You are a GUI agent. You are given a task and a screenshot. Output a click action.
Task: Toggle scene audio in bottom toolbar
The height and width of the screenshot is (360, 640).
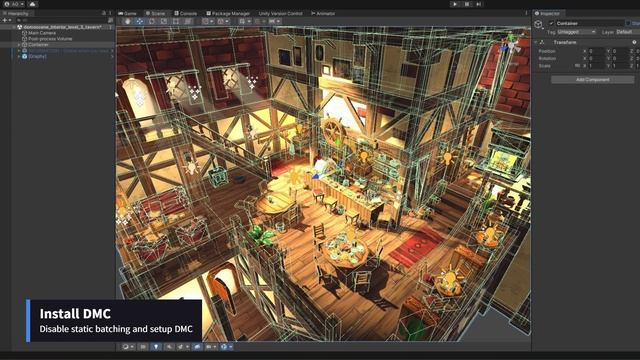click(x=169, y=347)
